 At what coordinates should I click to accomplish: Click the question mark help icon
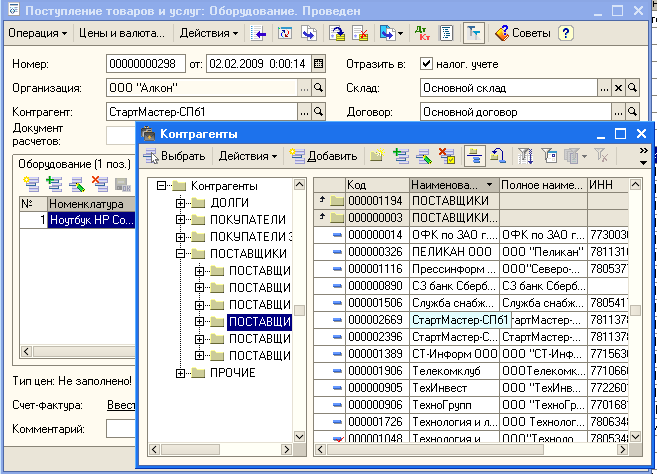pyautogui.click(x=566, y=33)
